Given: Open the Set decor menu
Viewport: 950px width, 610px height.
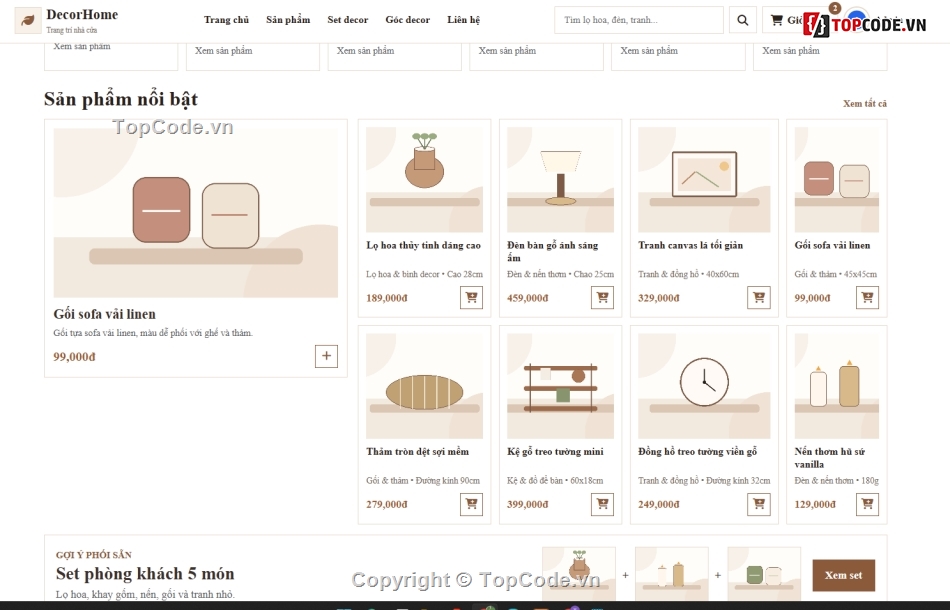Looking at the screenshot, I should pos(348,20).
